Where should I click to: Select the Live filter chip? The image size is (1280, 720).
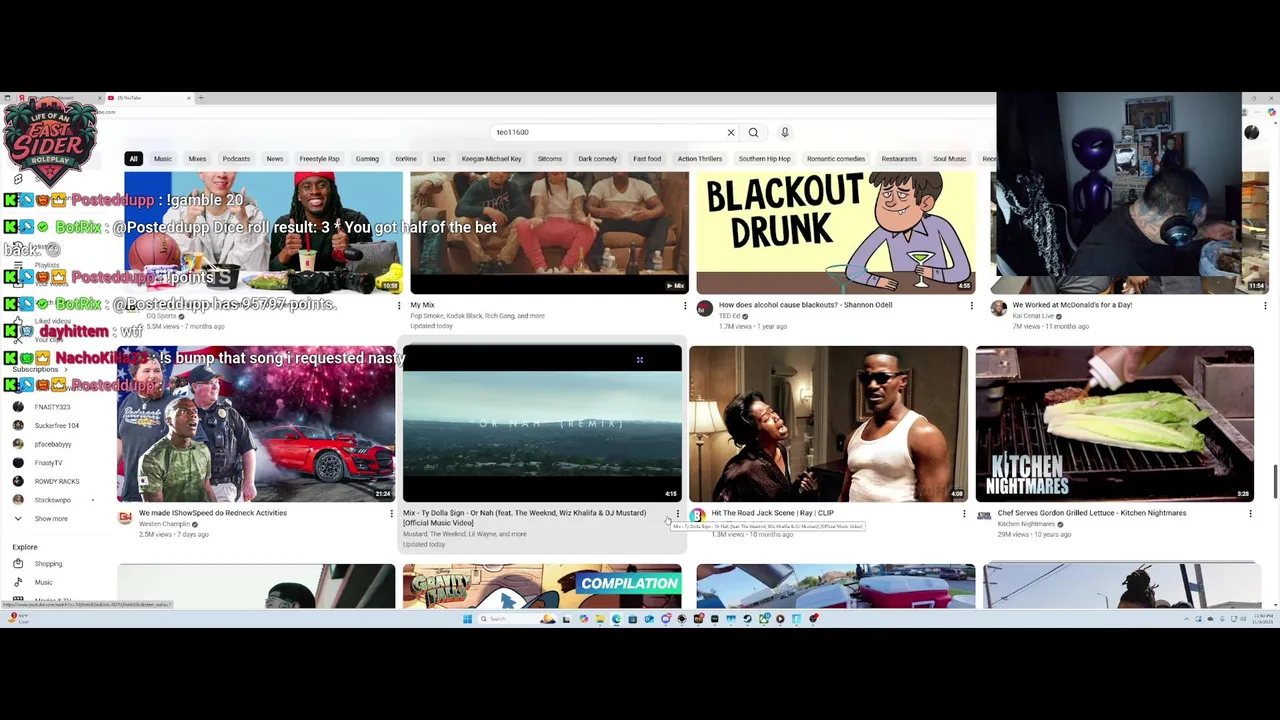439,159
